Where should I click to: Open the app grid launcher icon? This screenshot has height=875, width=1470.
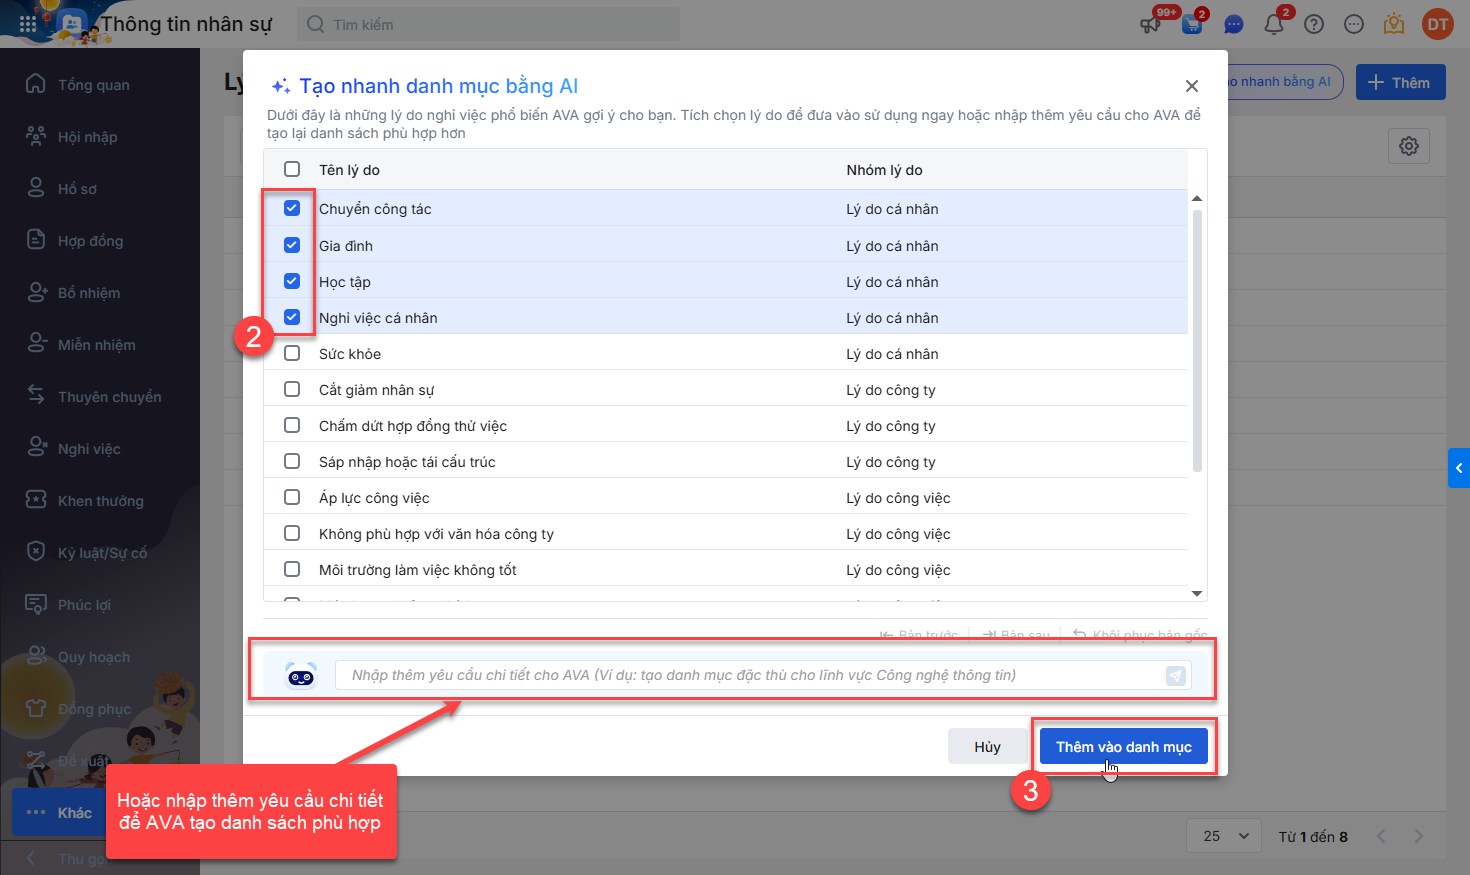(x=28, y=24)
